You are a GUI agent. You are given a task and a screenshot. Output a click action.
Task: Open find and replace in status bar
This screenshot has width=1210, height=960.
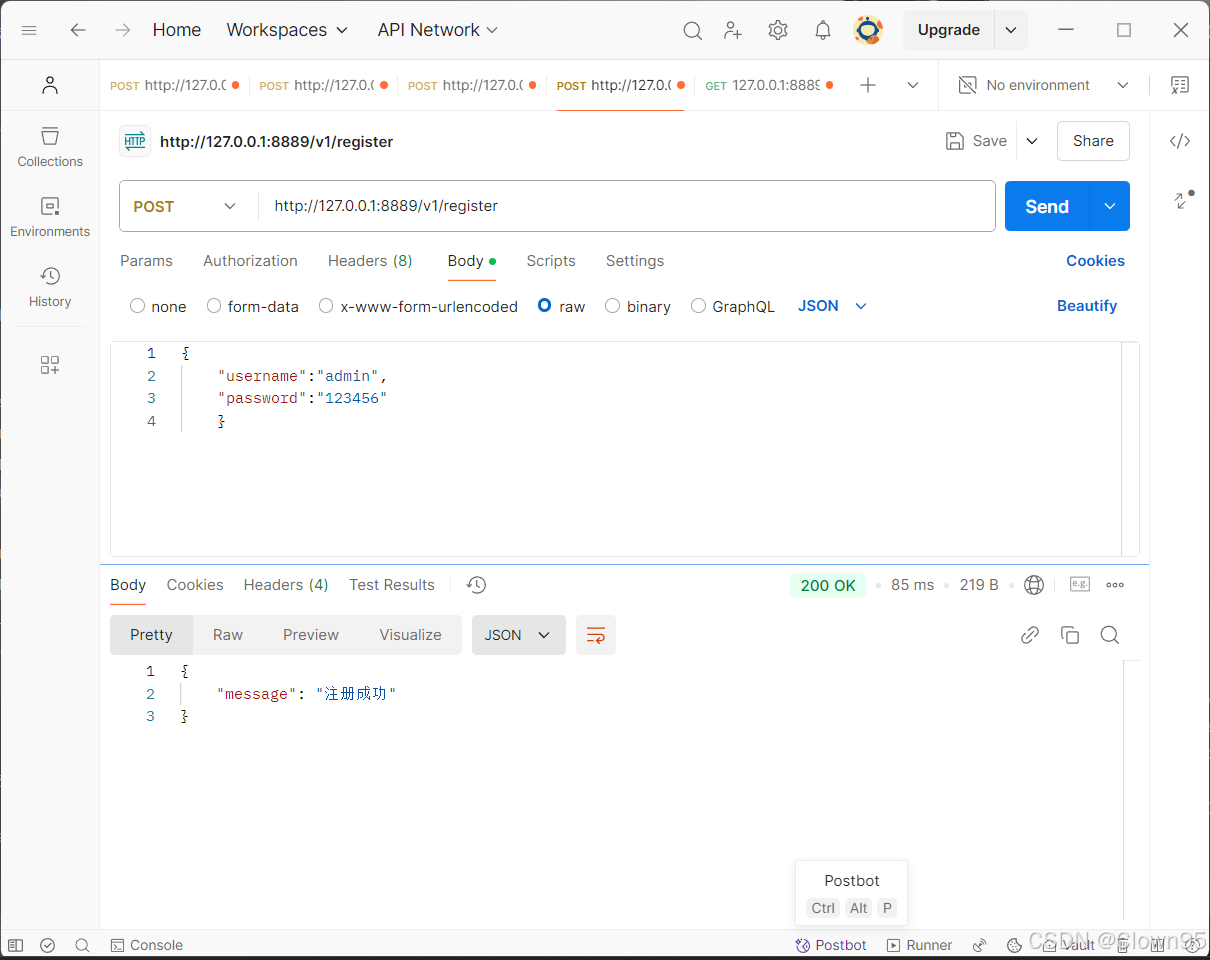tap(82, 945)
